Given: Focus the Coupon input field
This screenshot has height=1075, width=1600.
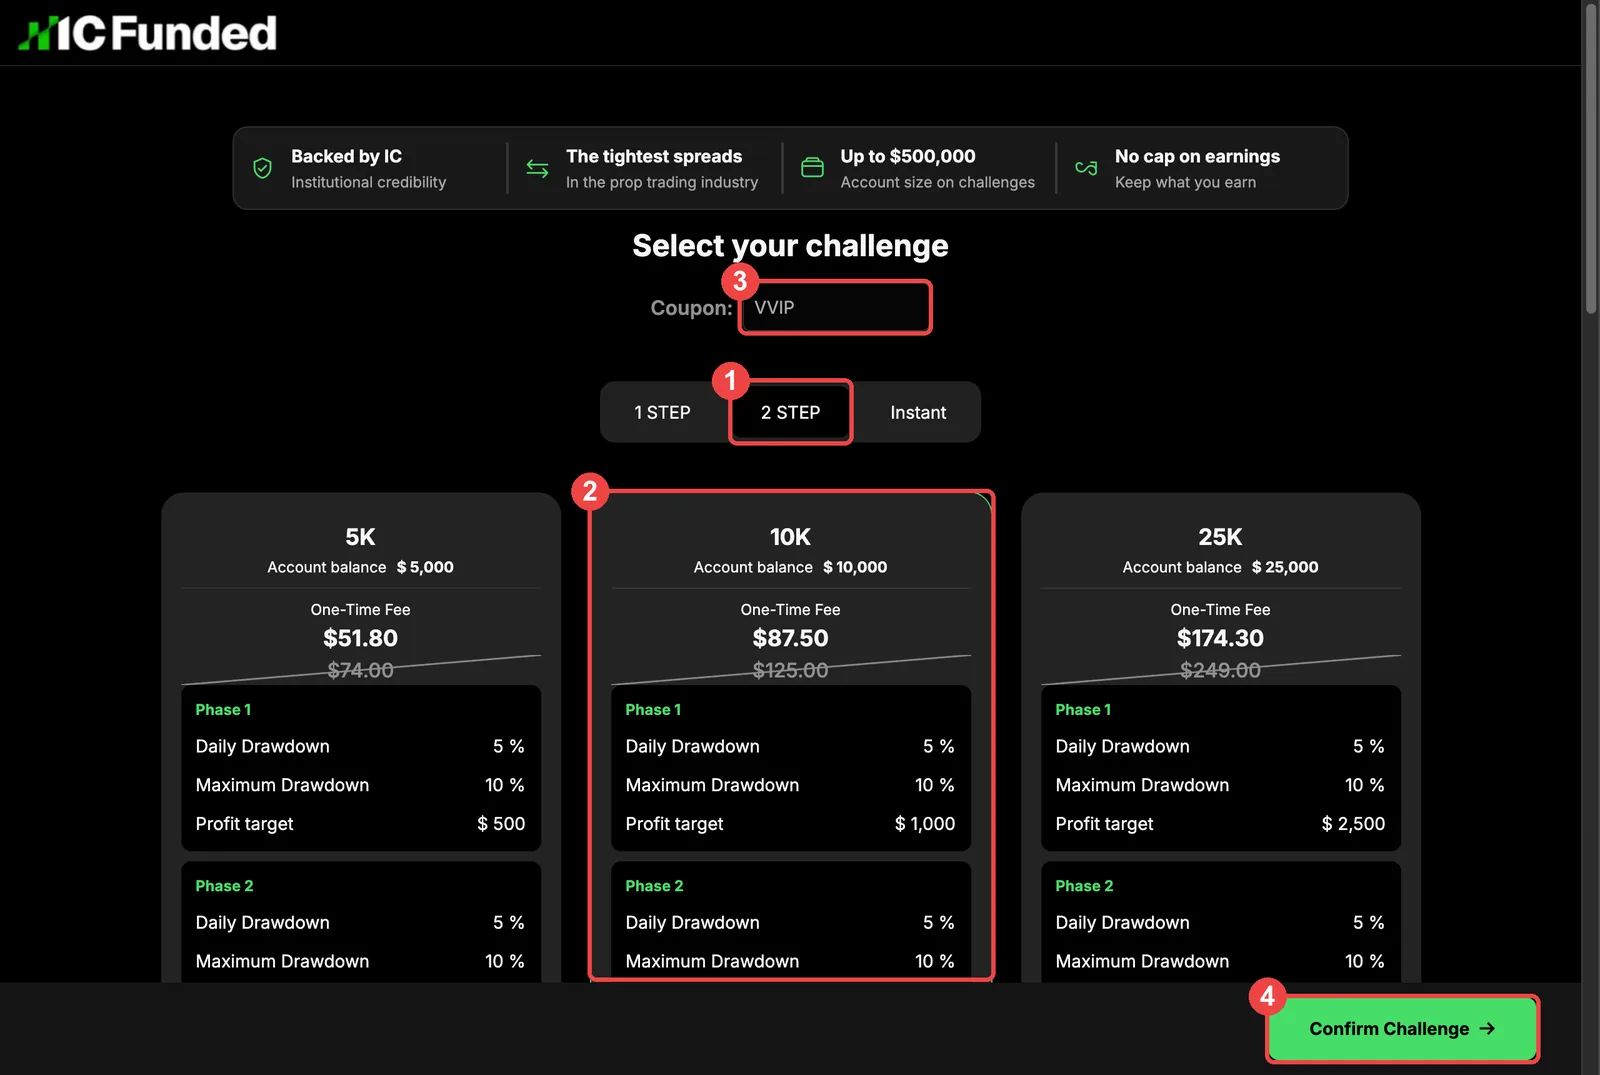Looking at the screenshot, I should click(835, 307).
